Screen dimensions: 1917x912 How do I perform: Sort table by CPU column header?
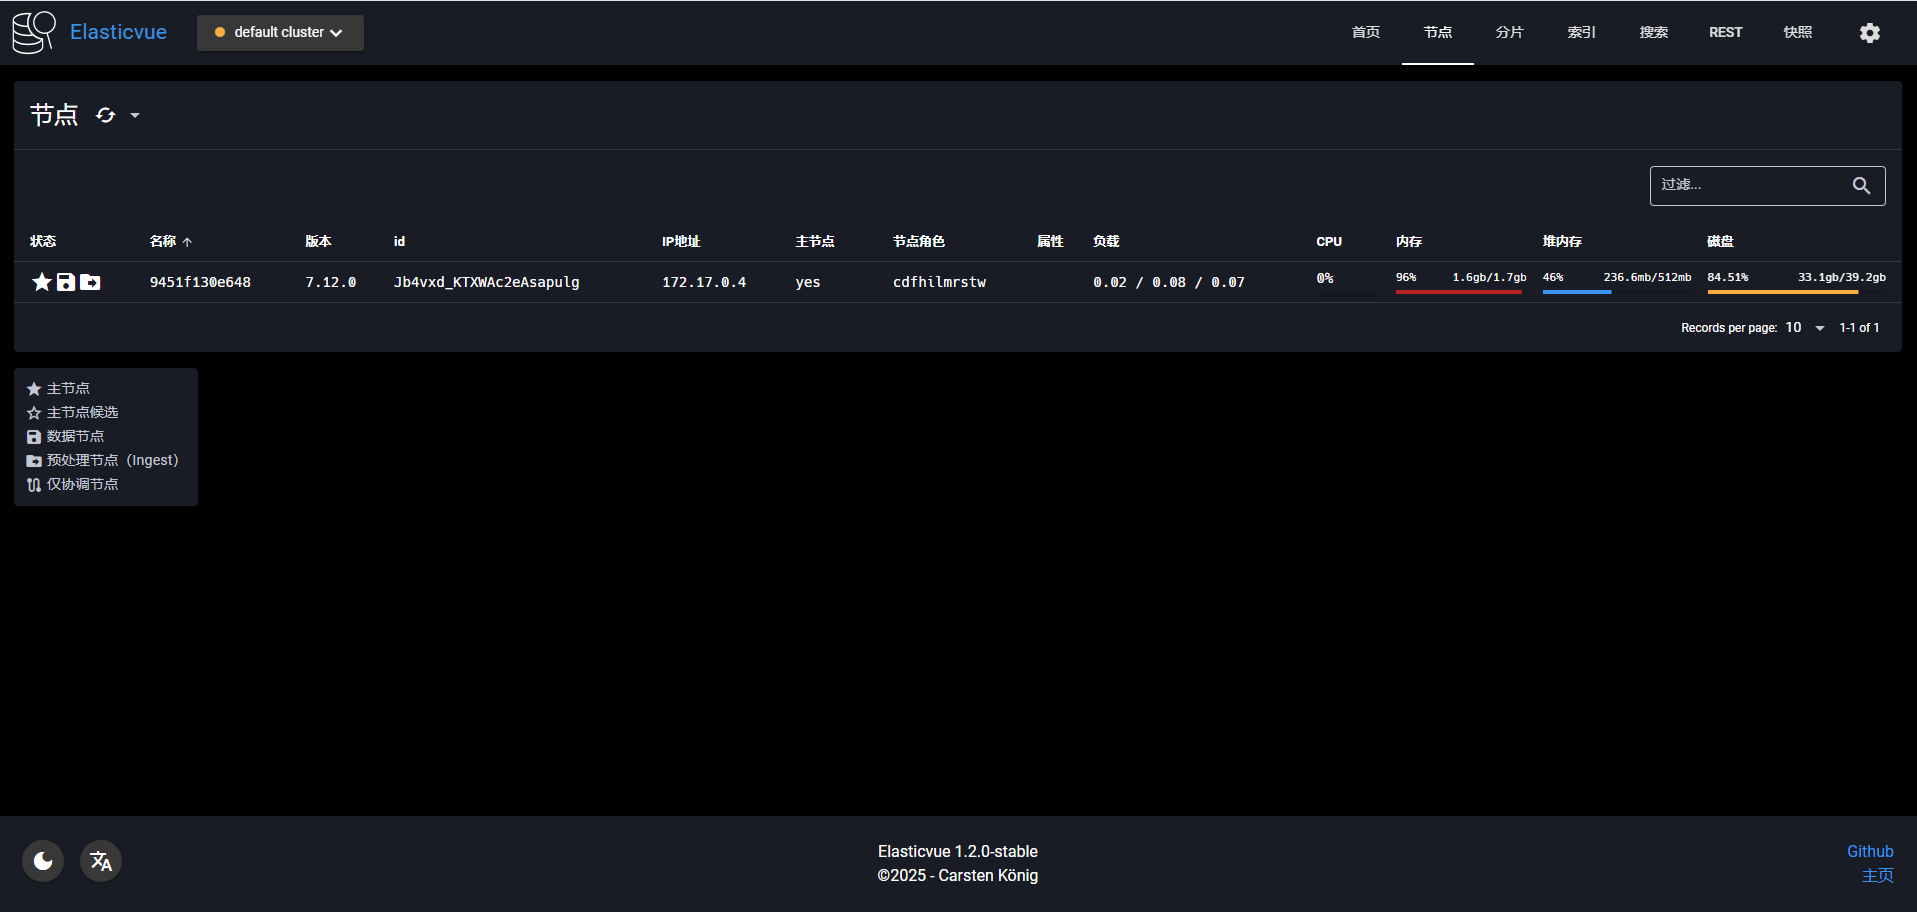point(1329,241)
